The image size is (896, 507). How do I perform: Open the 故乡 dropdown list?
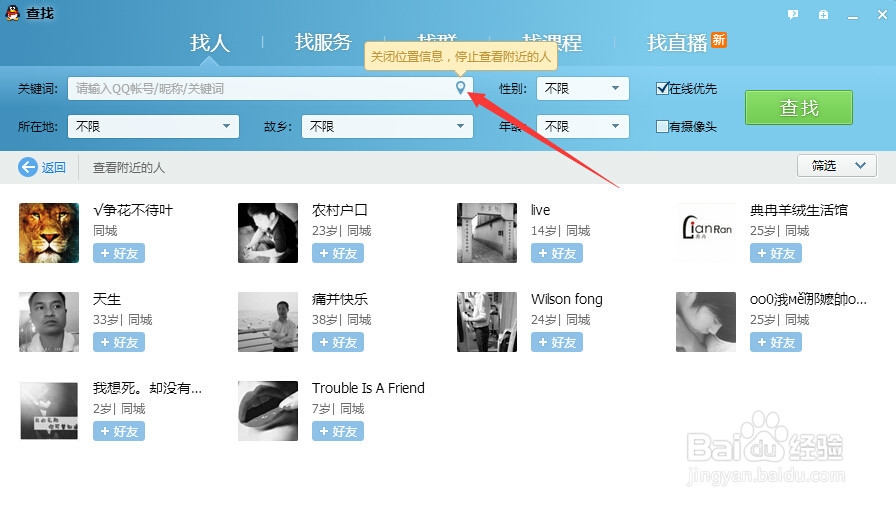pos(387,126)
